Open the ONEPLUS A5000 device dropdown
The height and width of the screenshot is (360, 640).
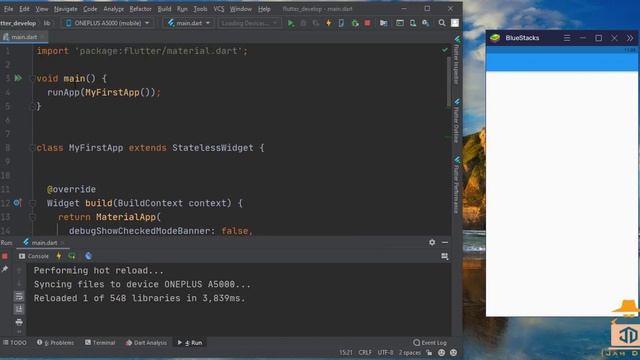[x=108, y=23]
